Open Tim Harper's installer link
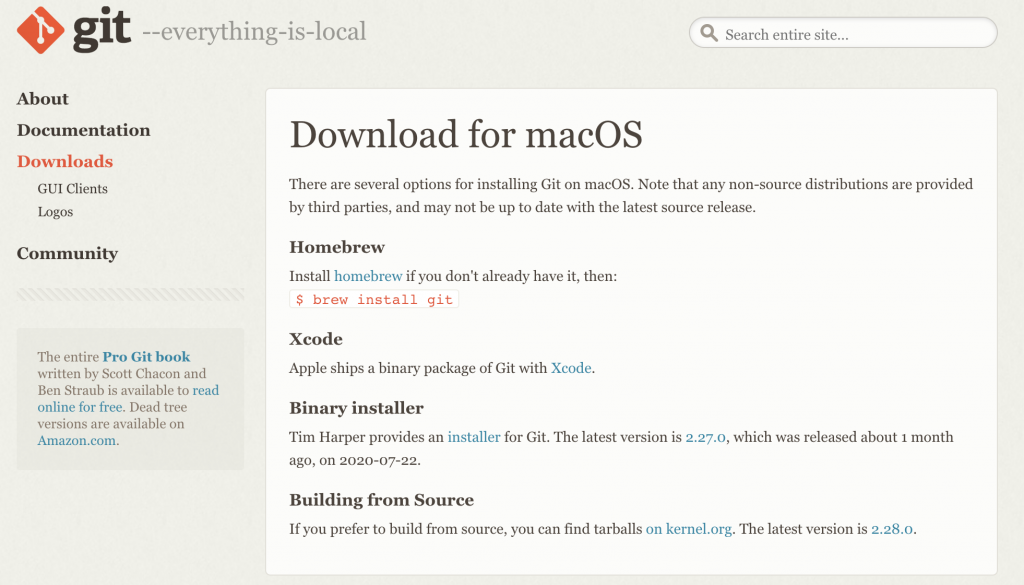Image resolution: width=1024 pixels, height=585 pixels. click(x=474, y=437)
